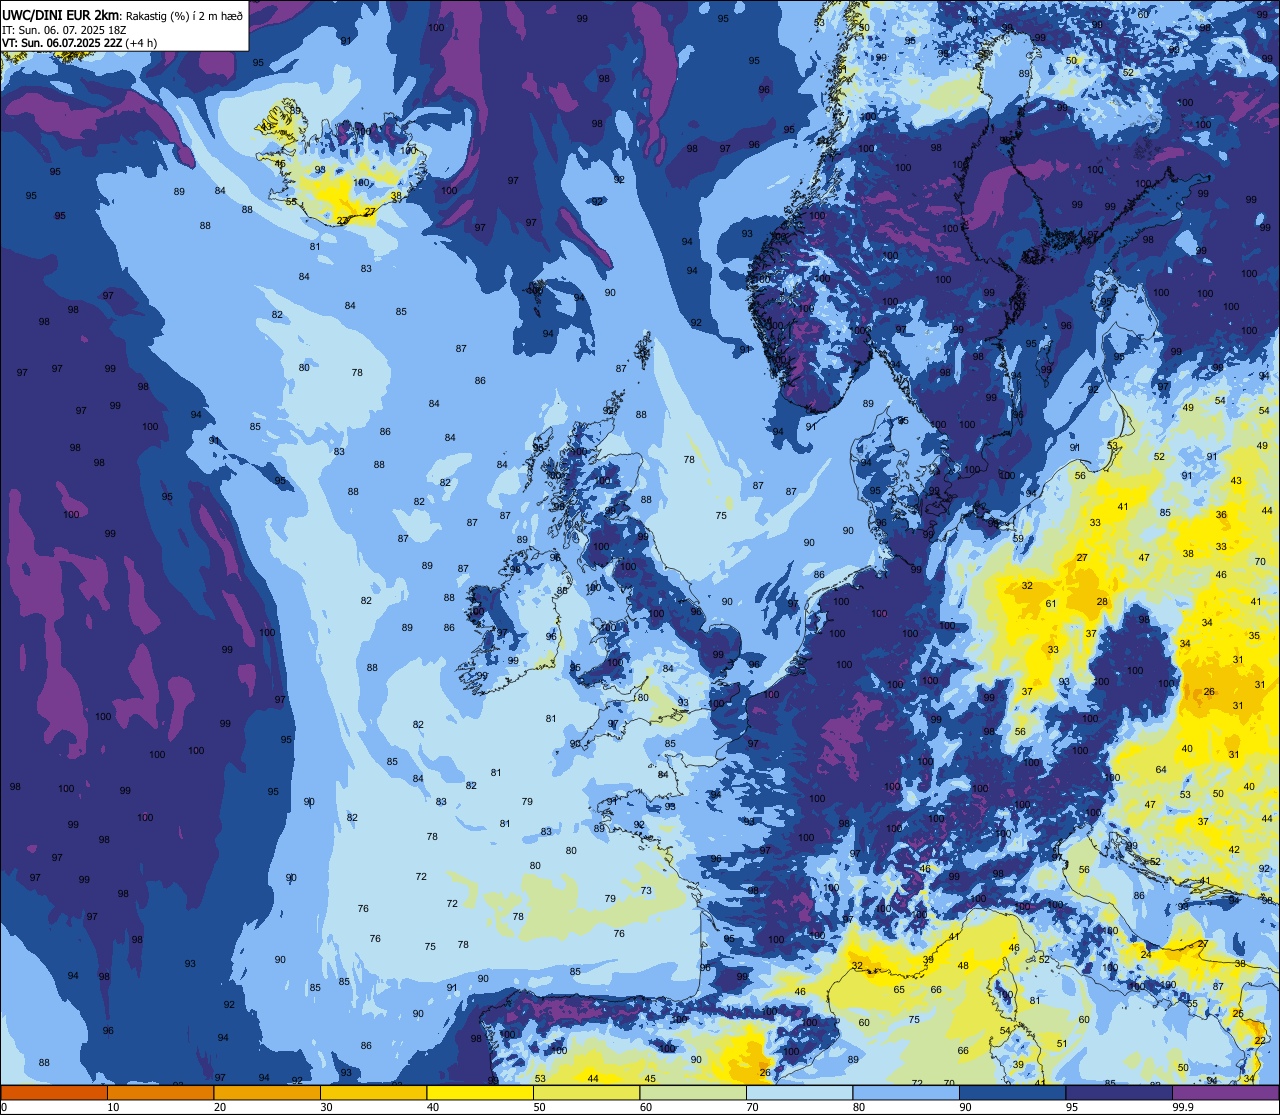Click the purple above-99.9 legend swatch

(1225, 1093)
